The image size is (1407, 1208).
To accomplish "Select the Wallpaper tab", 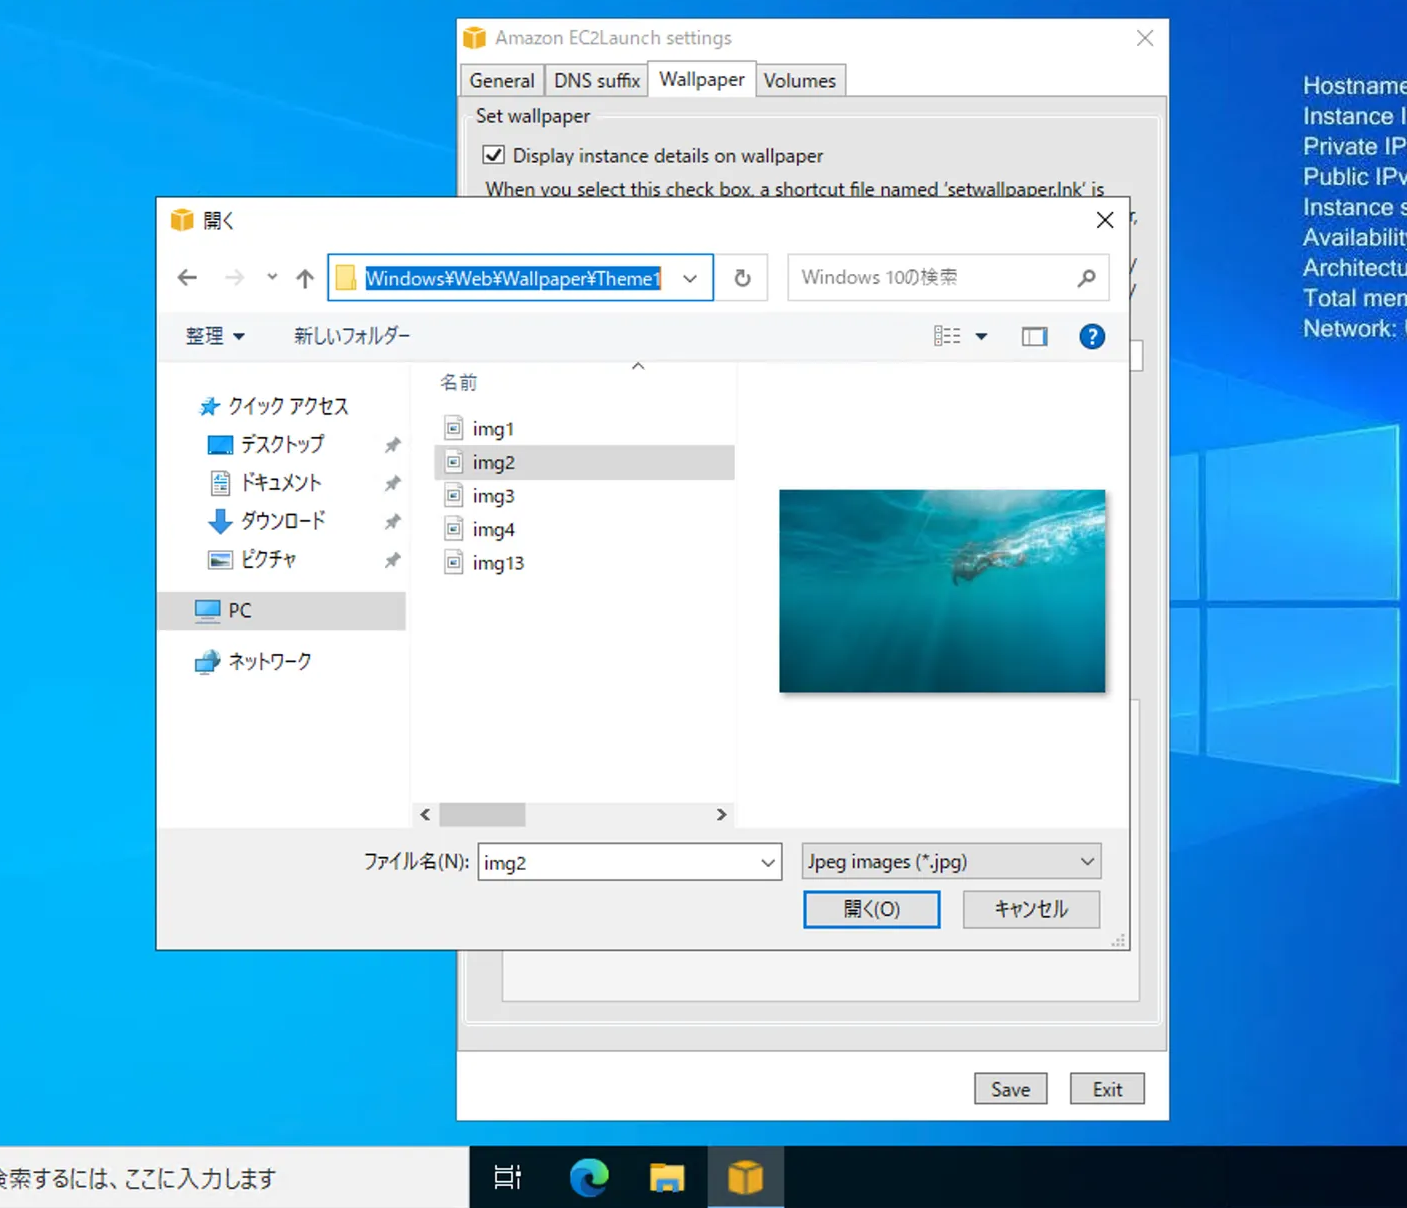I will pos(702,79).
